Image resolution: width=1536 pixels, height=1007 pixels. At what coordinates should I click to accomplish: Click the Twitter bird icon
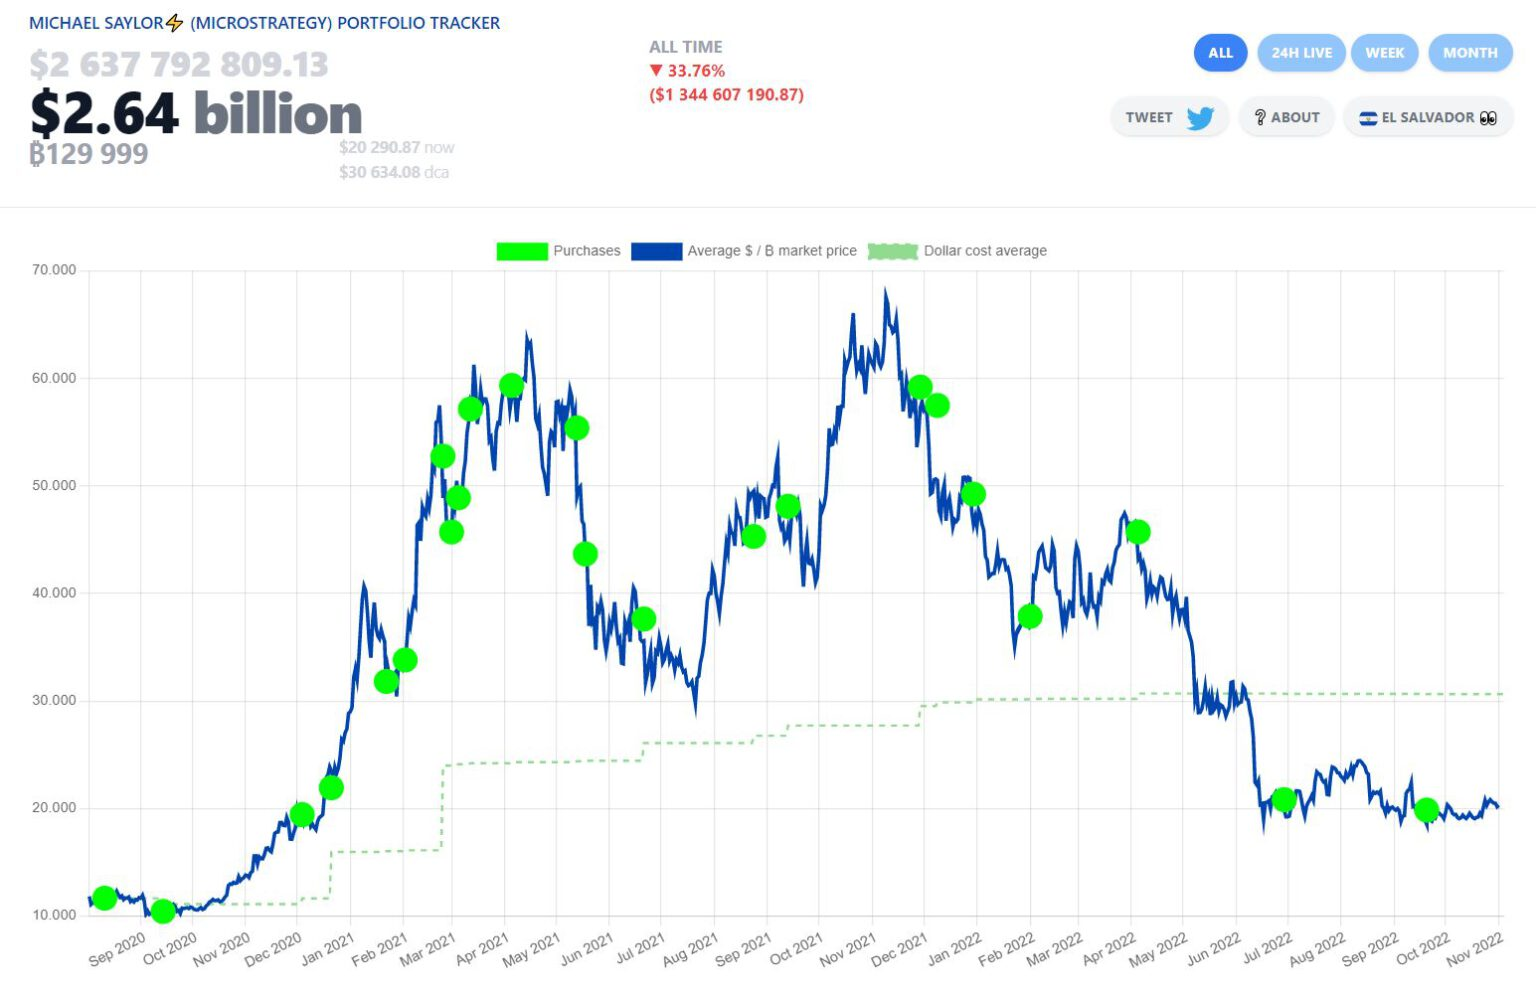pos(1200,118)
